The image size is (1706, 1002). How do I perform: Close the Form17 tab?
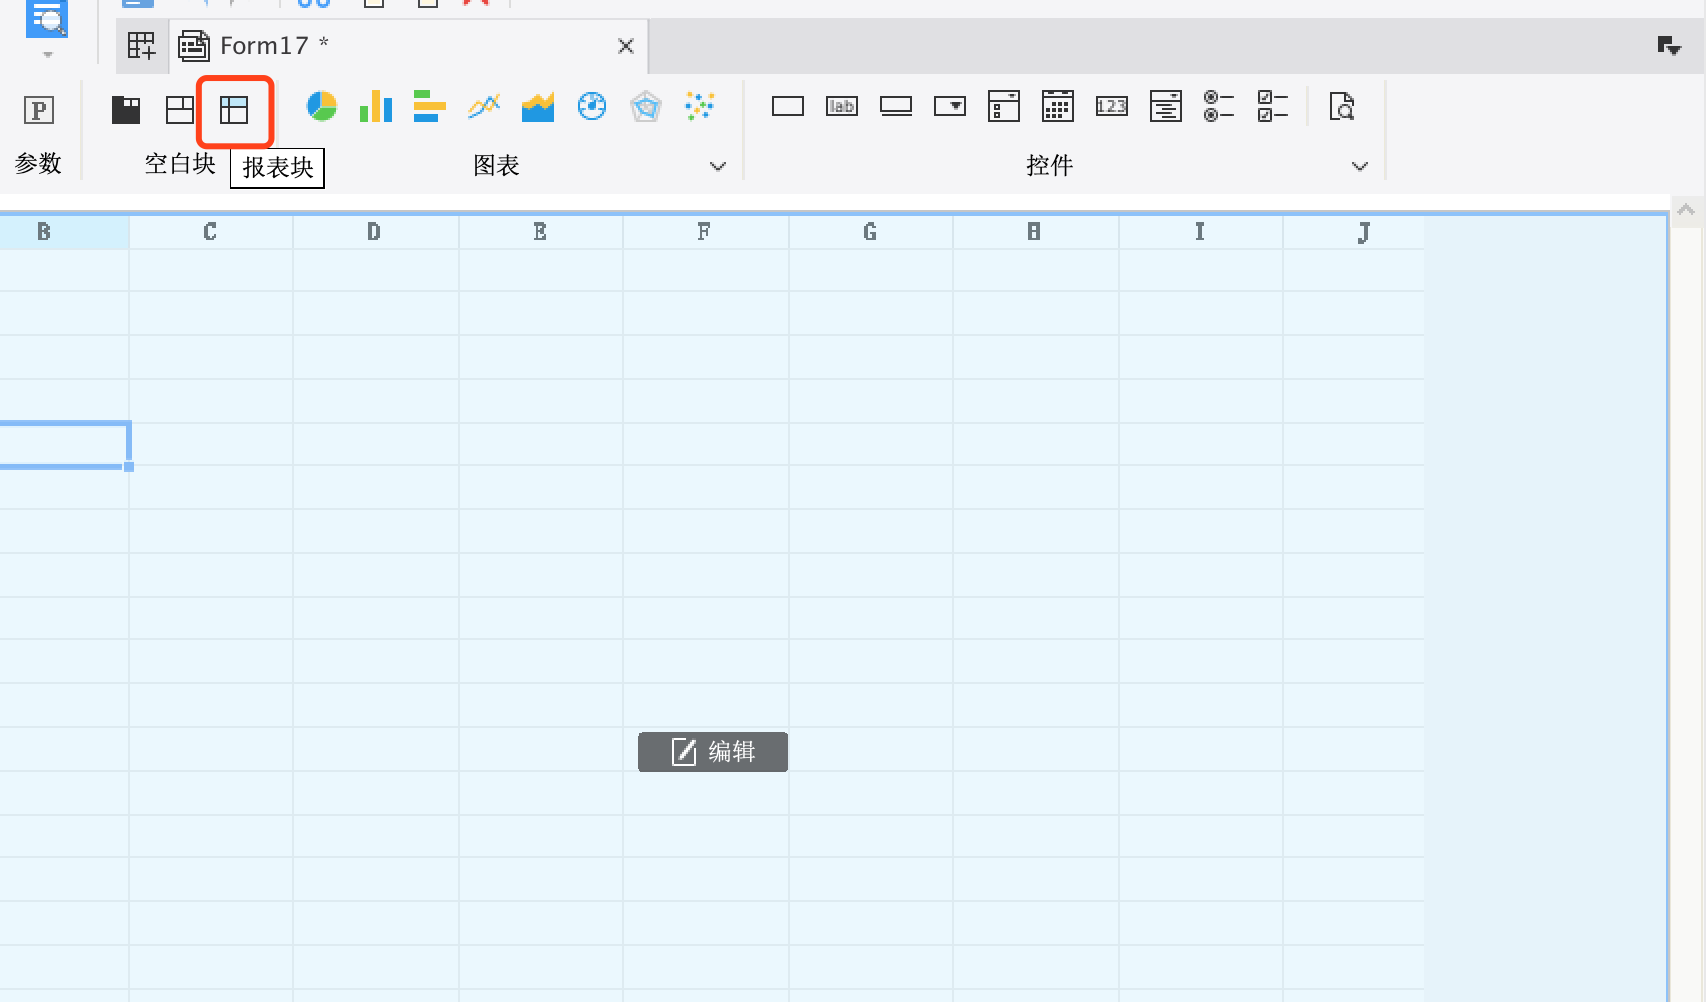pyautogui.click(x=626, y=46)
